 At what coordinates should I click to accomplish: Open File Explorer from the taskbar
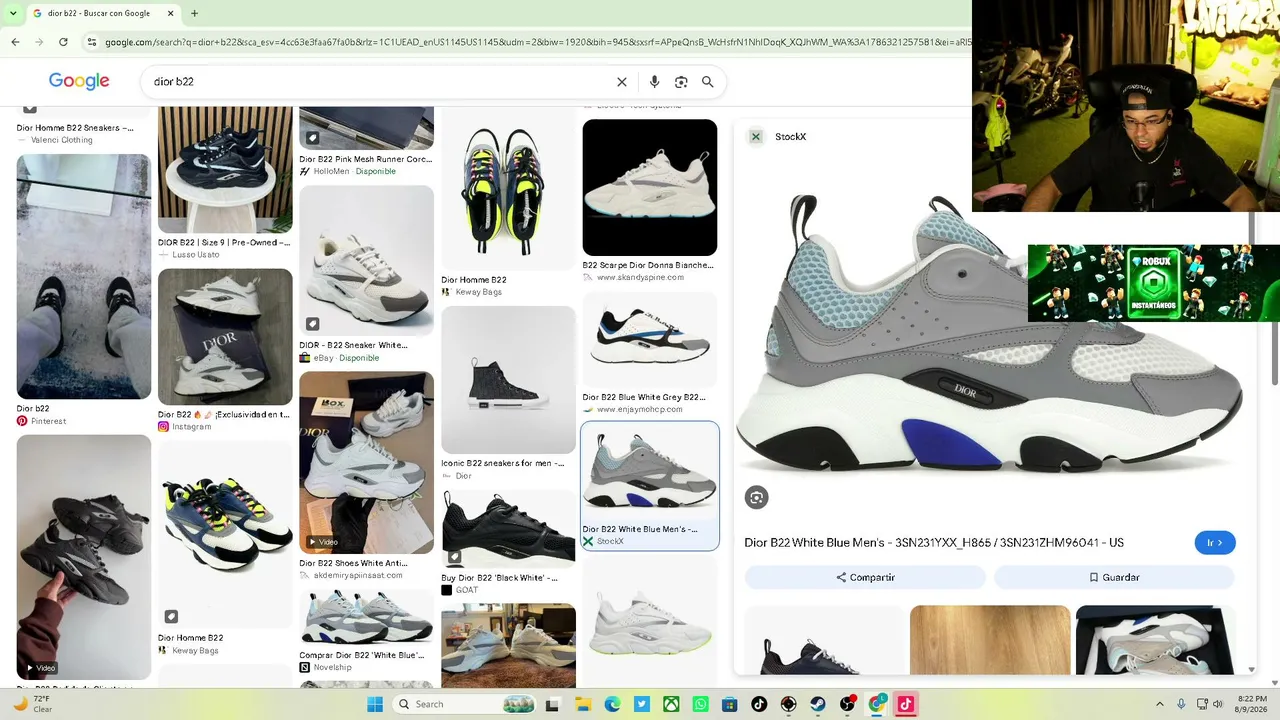(x=583, y=704)
